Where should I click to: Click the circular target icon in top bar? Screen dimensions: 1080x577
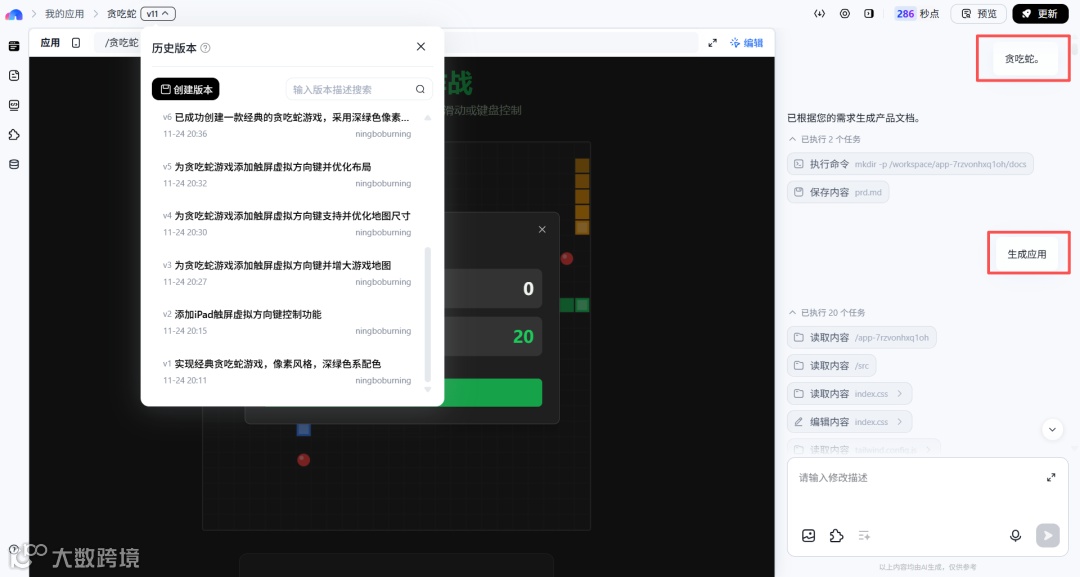844,14
